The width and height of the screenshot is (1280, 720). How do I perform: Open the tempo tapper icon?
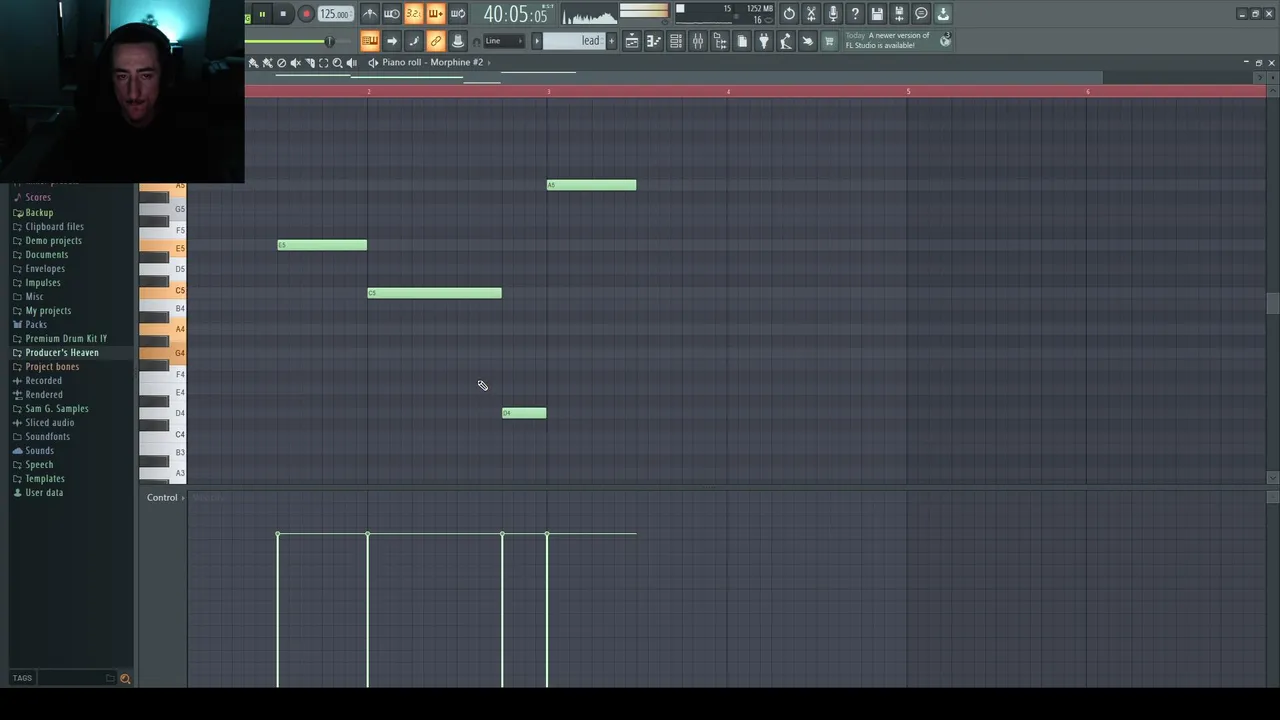pos(786,41)
